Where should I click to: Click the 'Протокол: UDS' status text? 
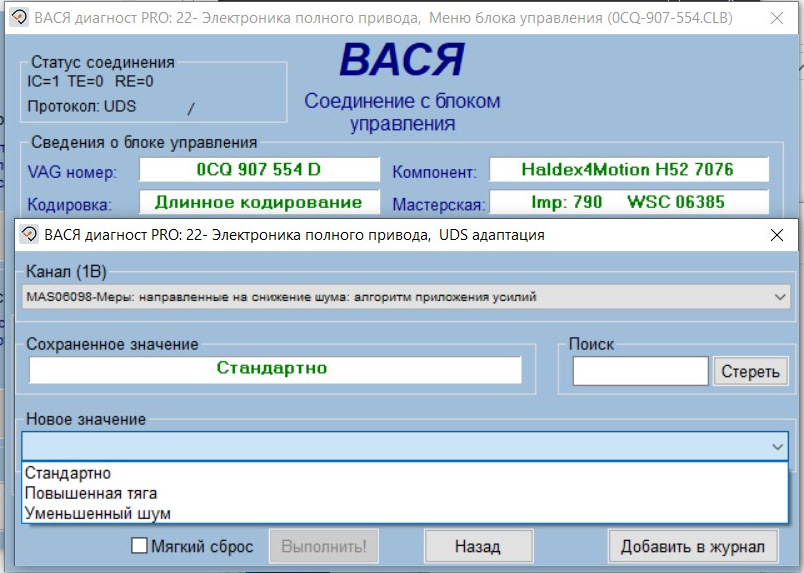tap(82, 106)
